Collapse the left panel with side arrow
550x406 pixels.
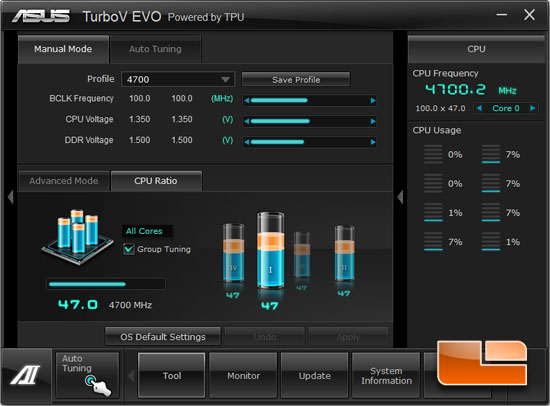point(11,197)
